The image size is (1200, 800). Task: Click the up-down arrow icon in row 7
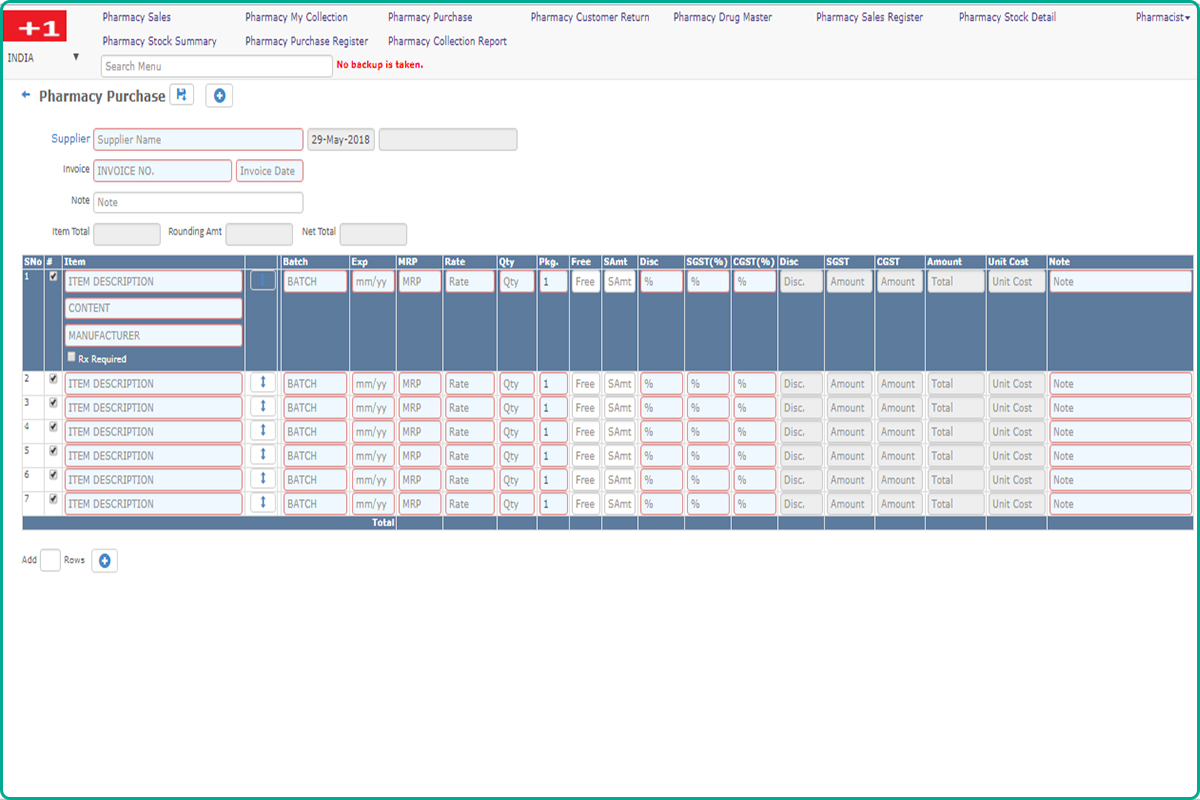[262, 502]
